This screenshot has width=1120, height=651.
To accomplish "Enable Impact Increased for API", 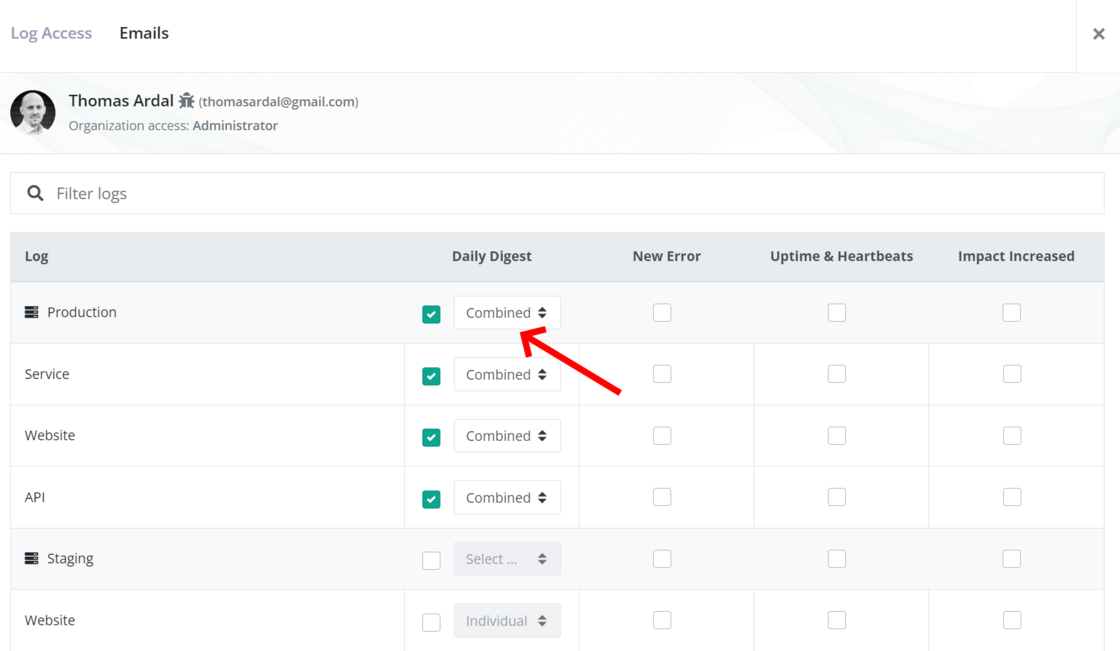I will click(x=1011, y=497).
